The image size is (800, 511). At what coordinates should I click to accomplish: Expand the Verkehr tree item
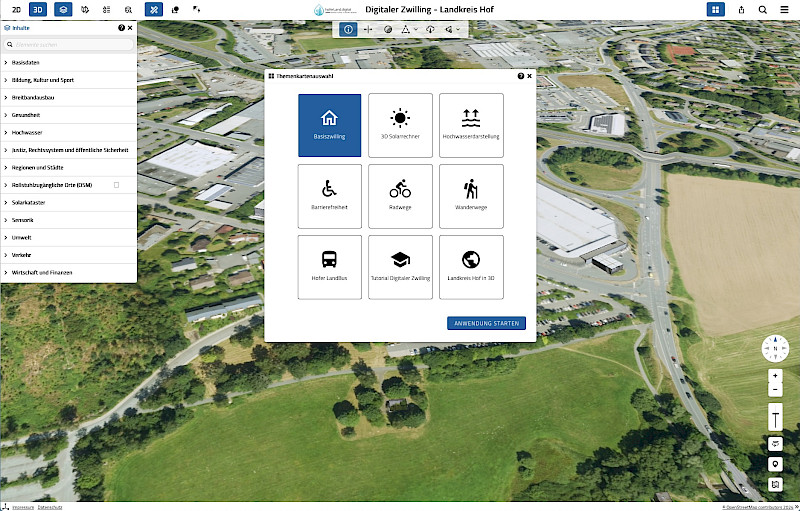pyautogui.click(x=22, y=255)
